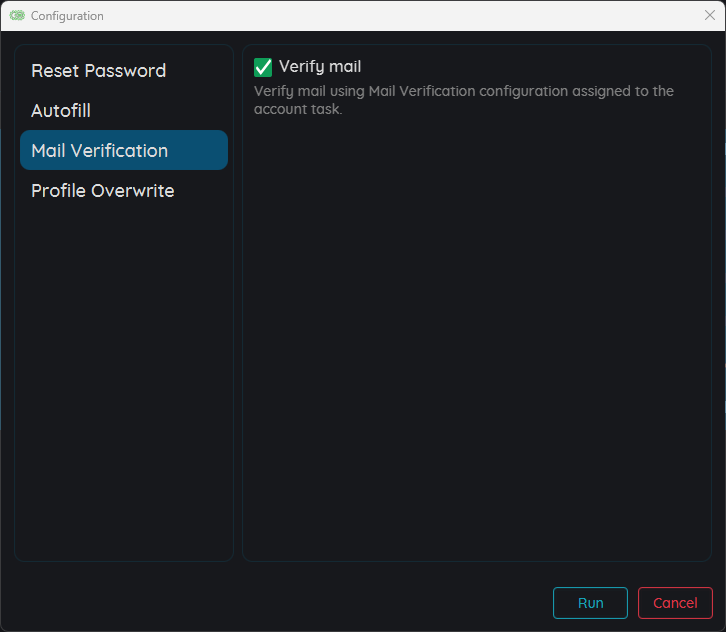
Task: Click the 'Configuration' window title text
Action: click(x=67, y=16)
